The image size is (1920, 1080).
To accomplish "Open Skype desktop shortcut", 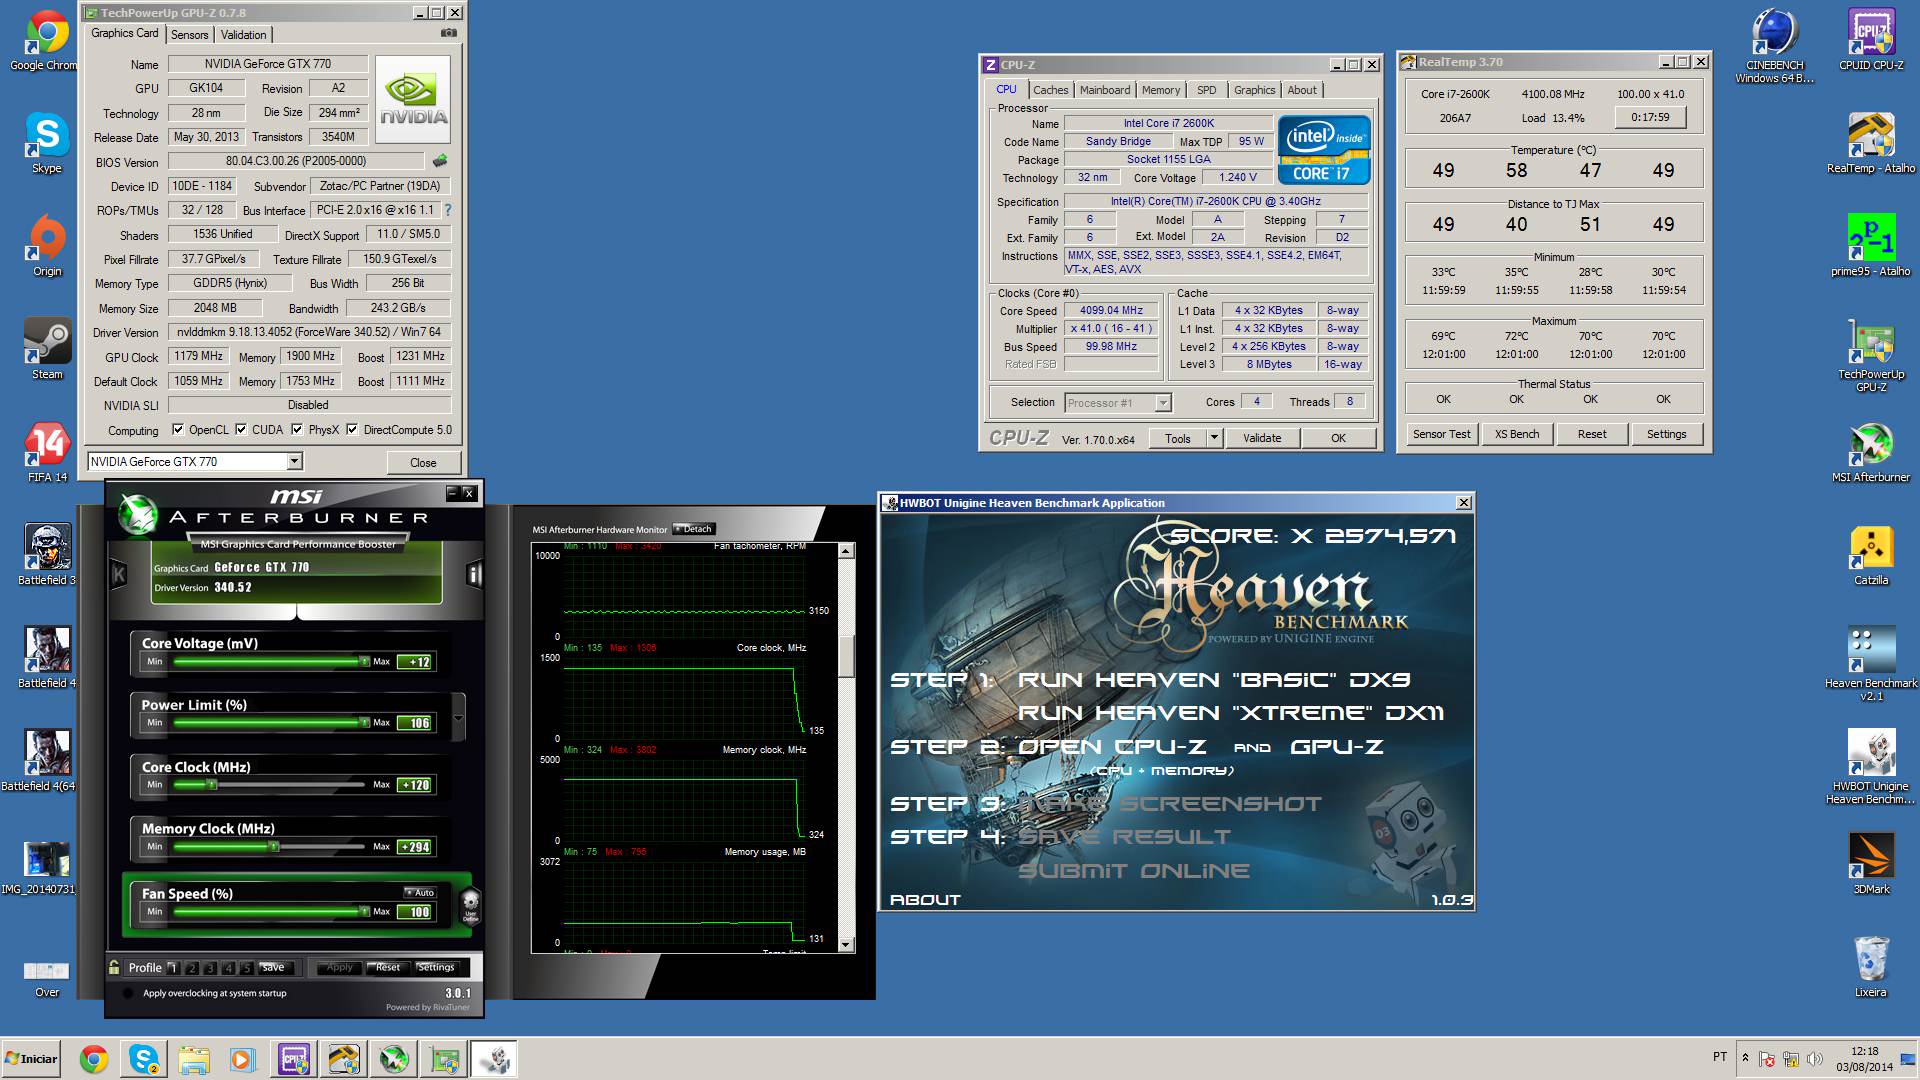I will pyautogui.click(x=47, y=144).
